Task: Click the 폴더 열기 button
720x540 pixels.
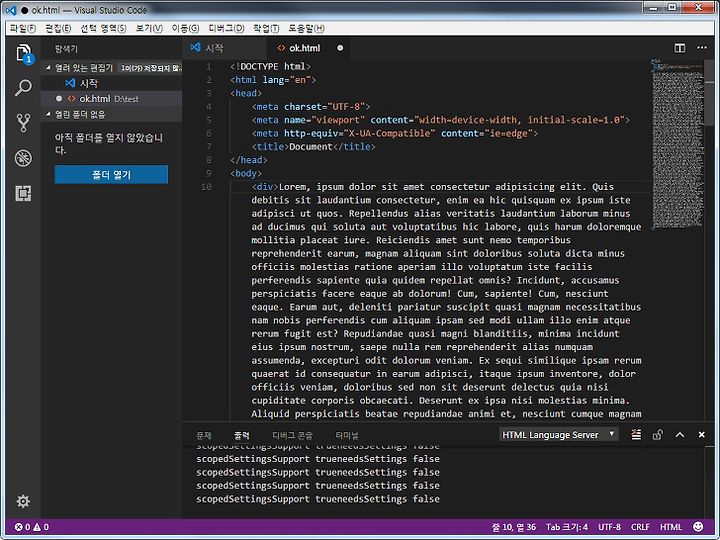Action: (111, 174)
